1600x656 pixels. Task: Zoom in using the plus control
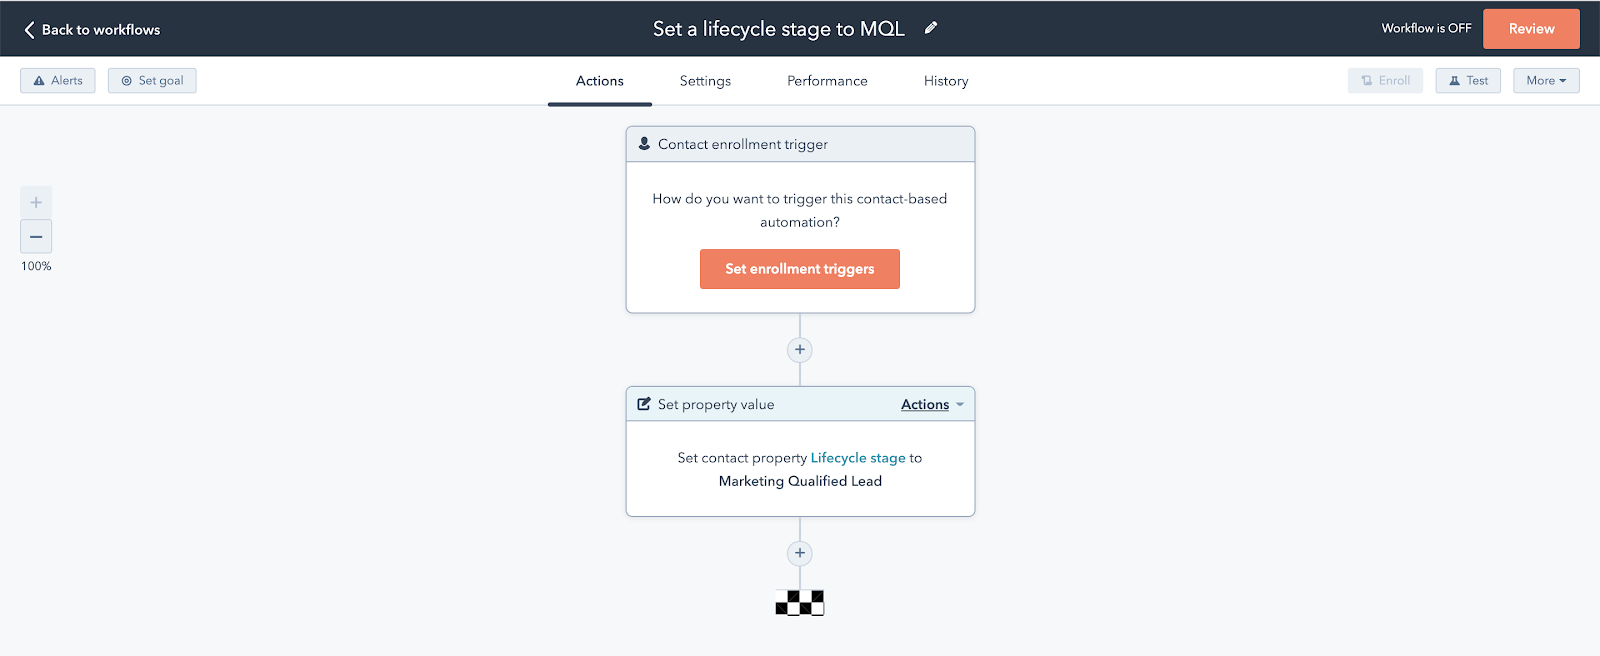pos(35,201)
